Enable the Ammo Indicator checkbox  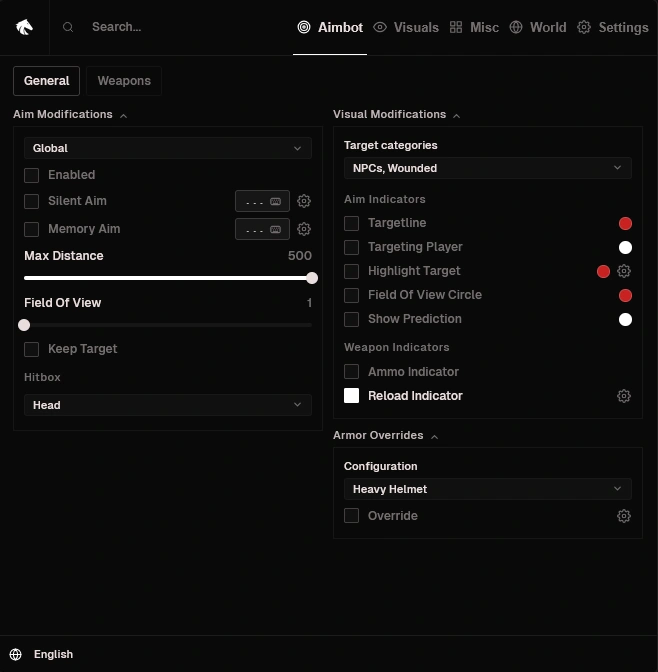[352, 372]
